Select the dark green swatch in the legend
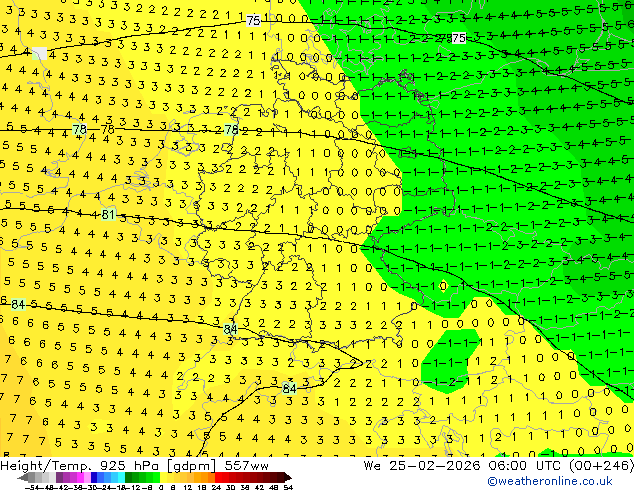This screenshot has height=490, width=634. pos(129,477)
